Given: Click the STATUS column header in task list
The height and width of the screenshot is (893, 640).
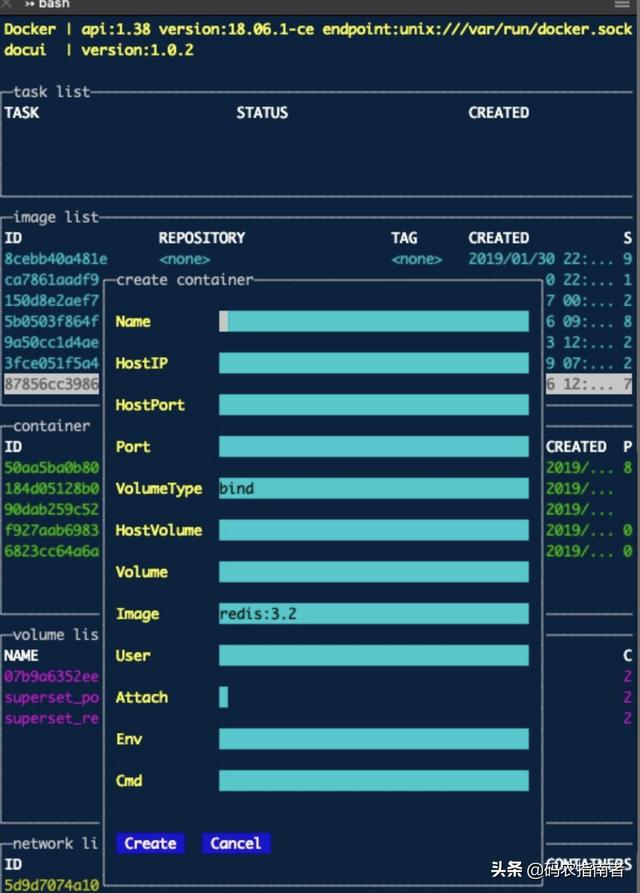Looking at the screenshot, I should (x=262, y=113).
